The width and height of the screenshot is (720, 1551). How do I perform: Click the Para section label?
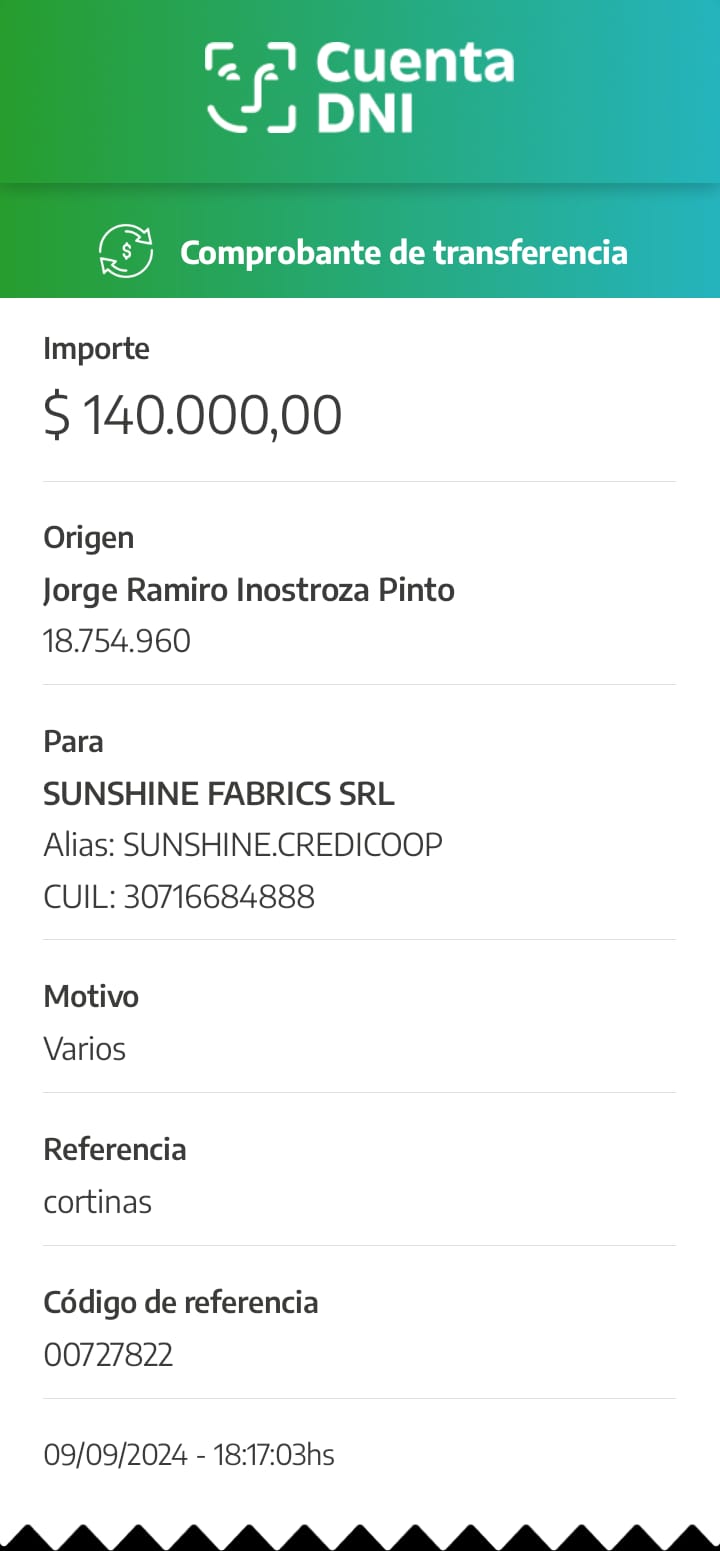click(73, 742)
